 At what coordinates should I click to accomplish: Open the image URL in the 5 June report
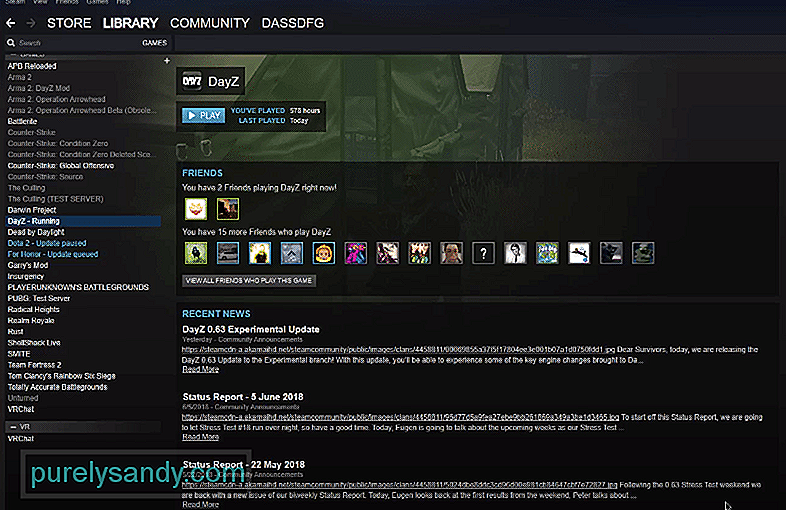pos(401,417)
